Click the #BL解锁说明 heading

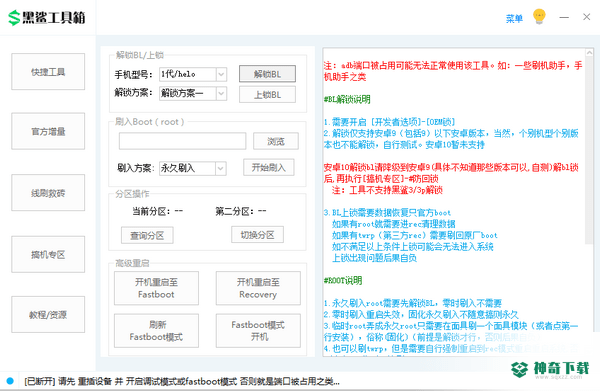click(x=347, y=99)
